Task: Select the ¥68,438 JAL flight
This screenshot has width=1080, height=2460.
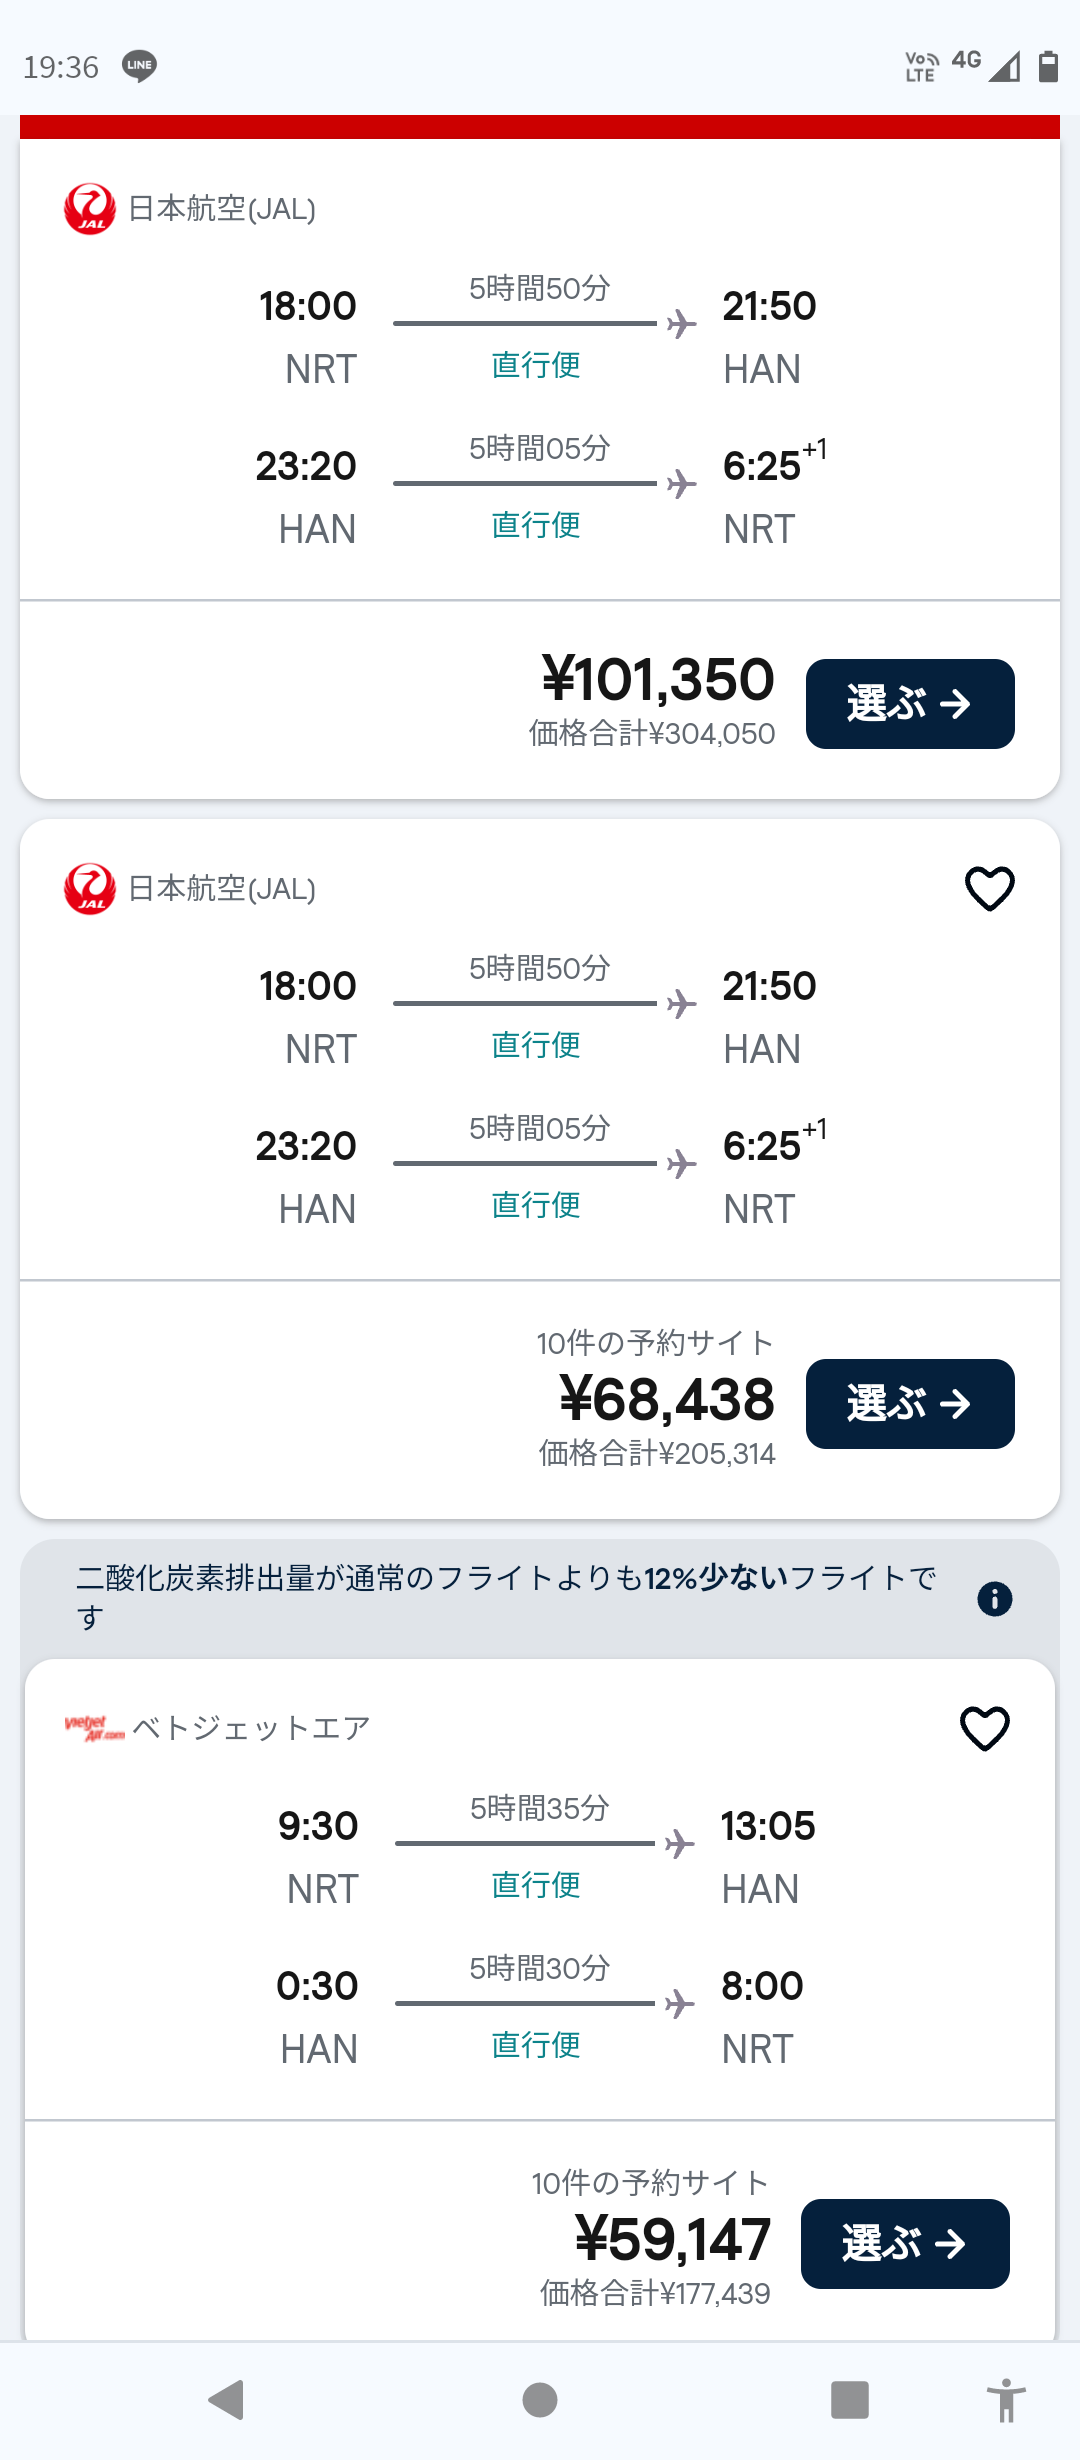Action: (x=910, y=1404)
